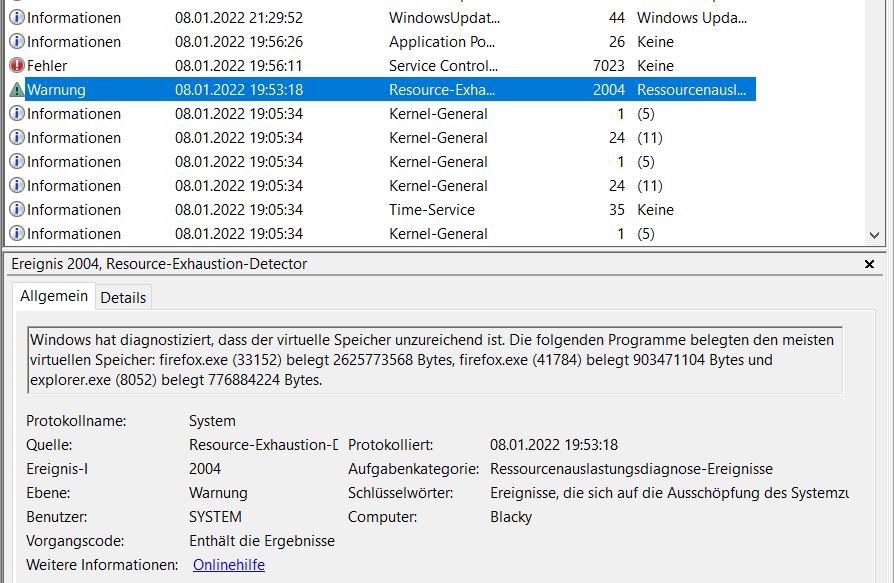Click the Computer value Blacky
This screenshot has height=583, width=894.
[x=511, y=517]
